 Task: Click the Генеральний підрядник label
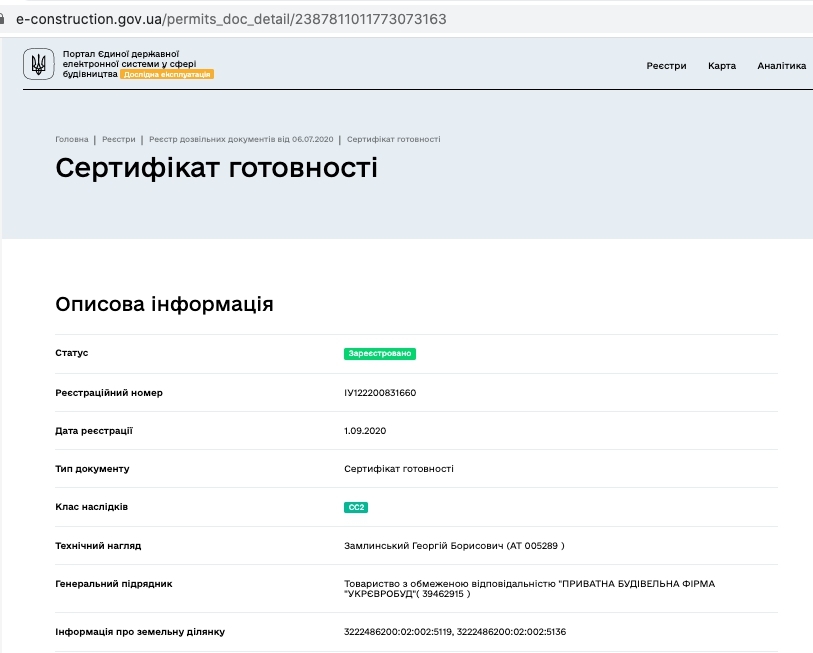point(114,583)
